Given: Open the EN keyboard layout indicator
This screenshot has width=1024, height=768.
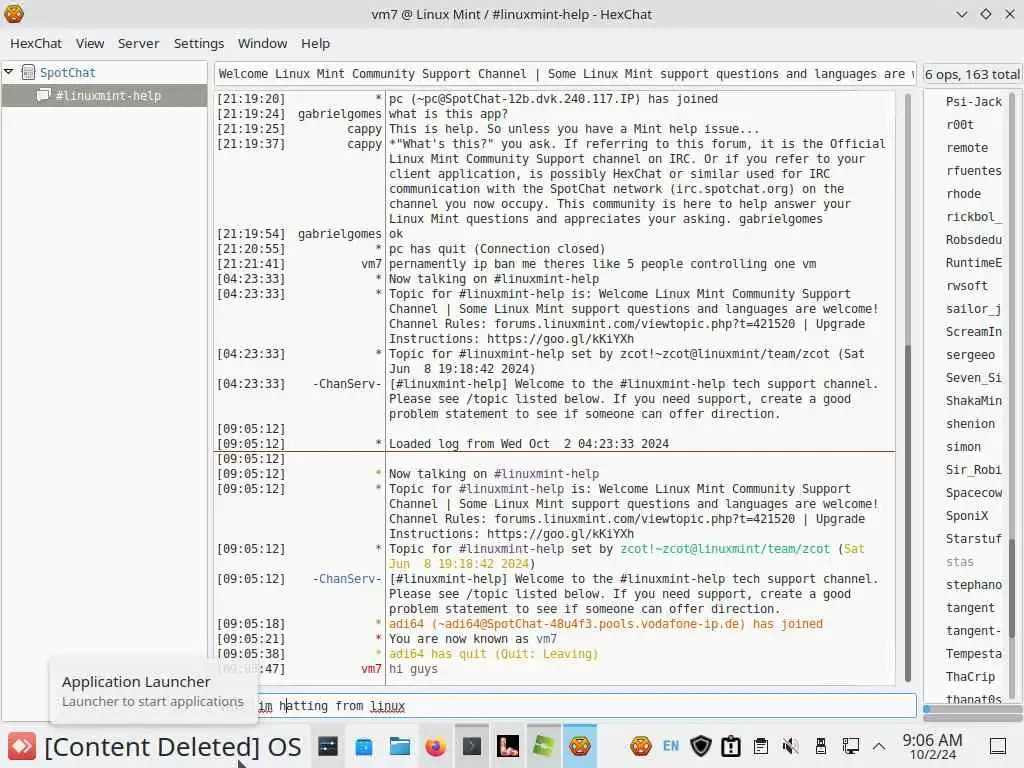Looking at the screenshot, I should 671,746.
